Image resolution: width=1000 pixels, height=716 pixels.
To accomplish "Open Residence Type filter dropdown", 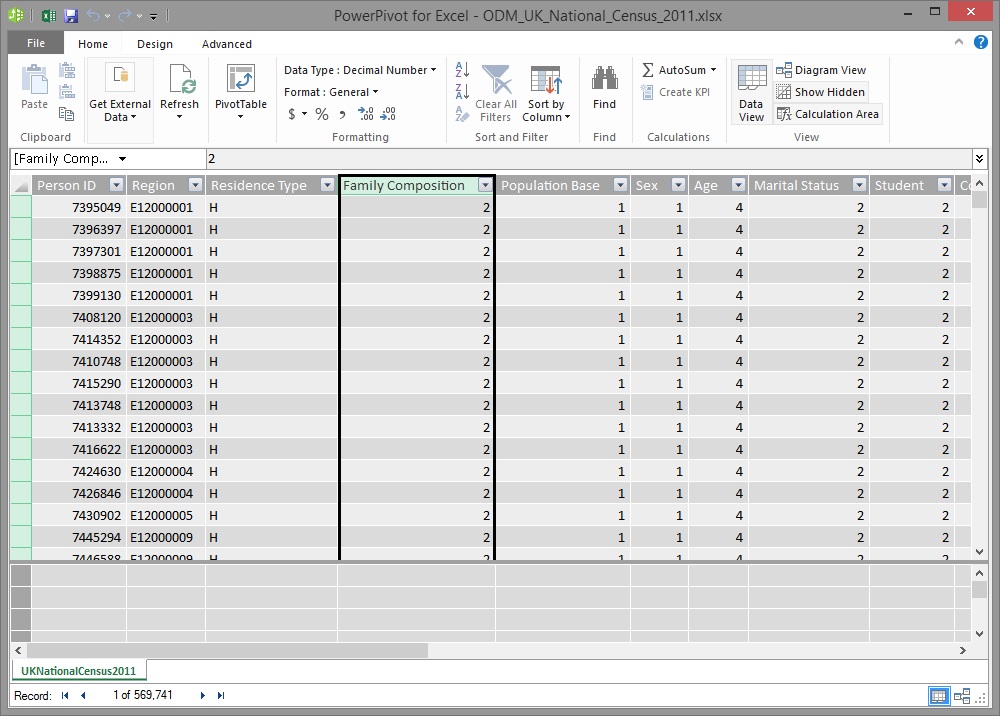I will click(x=327, y=186).
